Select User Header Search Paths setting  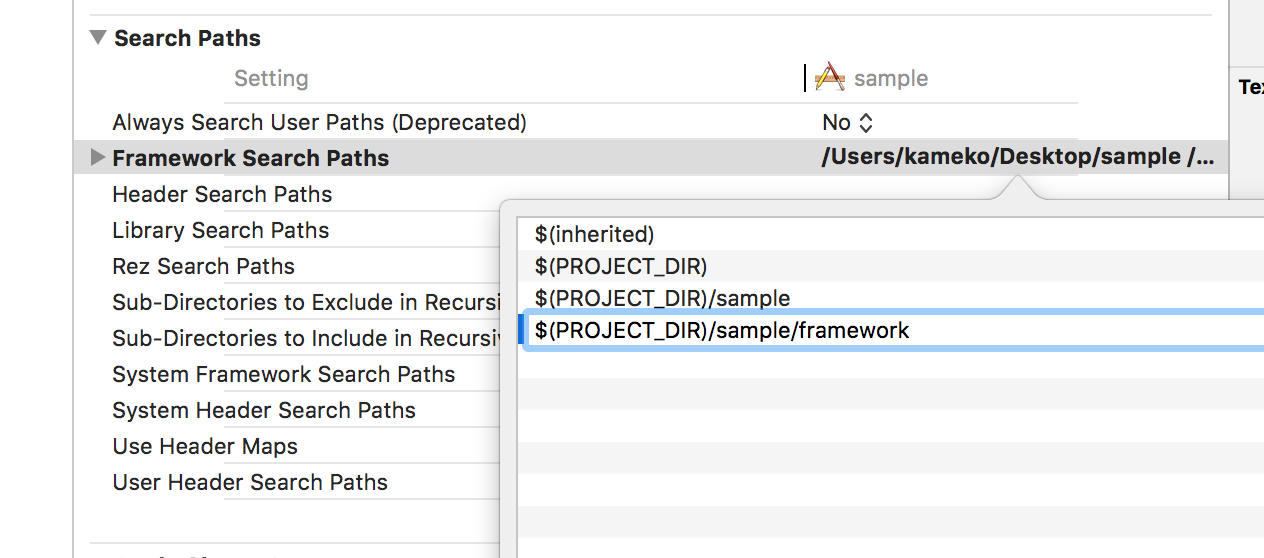[249, 483]
